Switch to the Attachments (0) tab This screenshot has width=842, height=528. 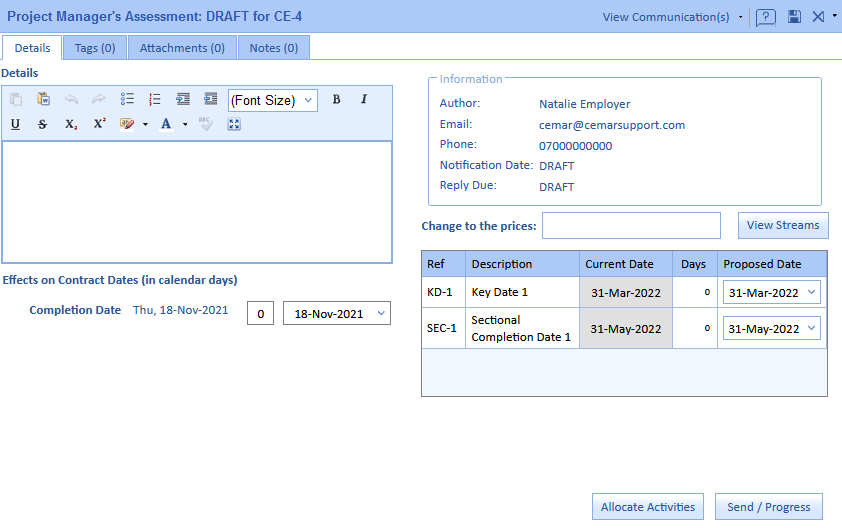point(182,48)
